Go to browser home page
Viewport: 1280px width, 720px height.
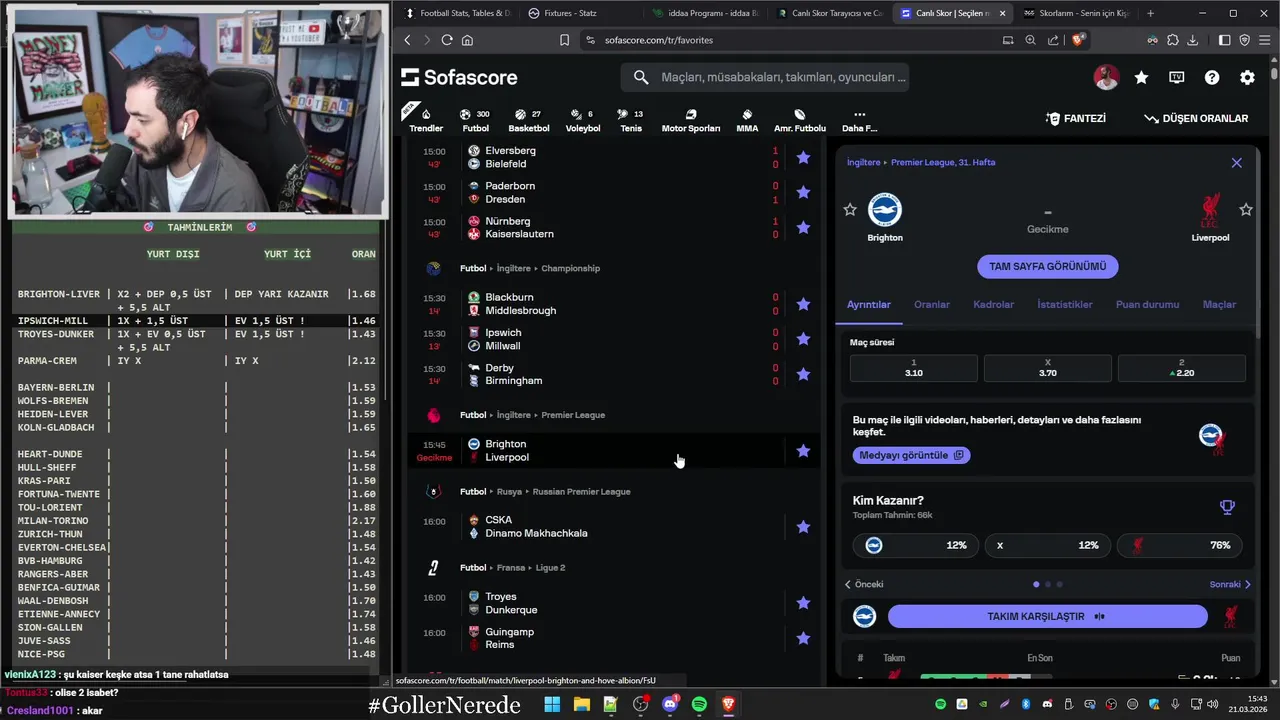pos(467,40)
